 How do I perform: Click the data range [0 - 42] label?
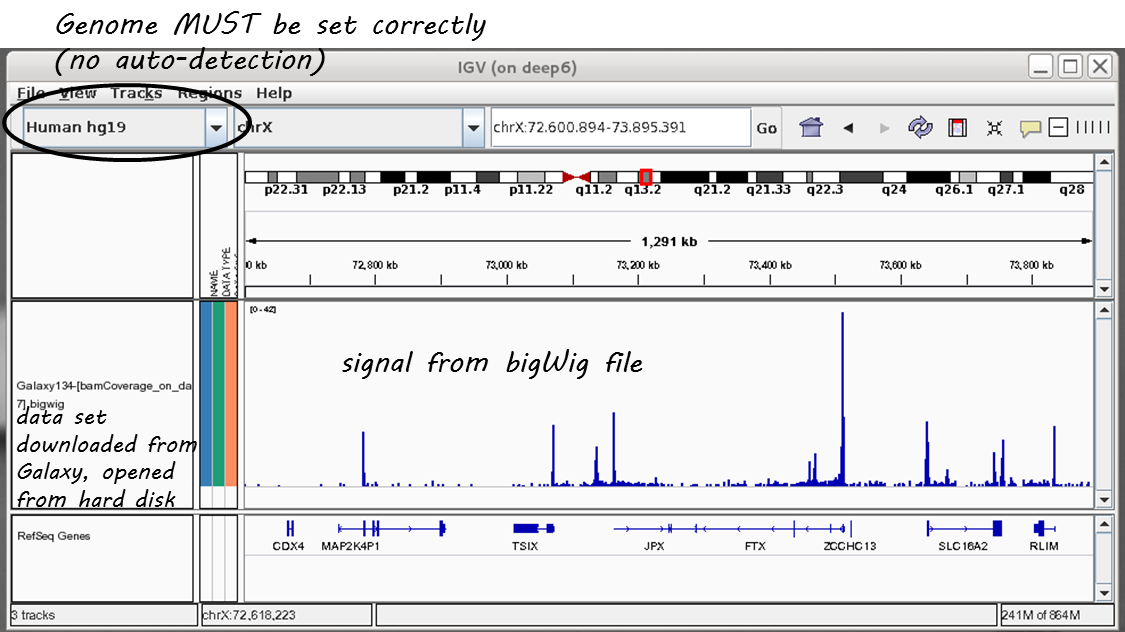pos(263,309)
